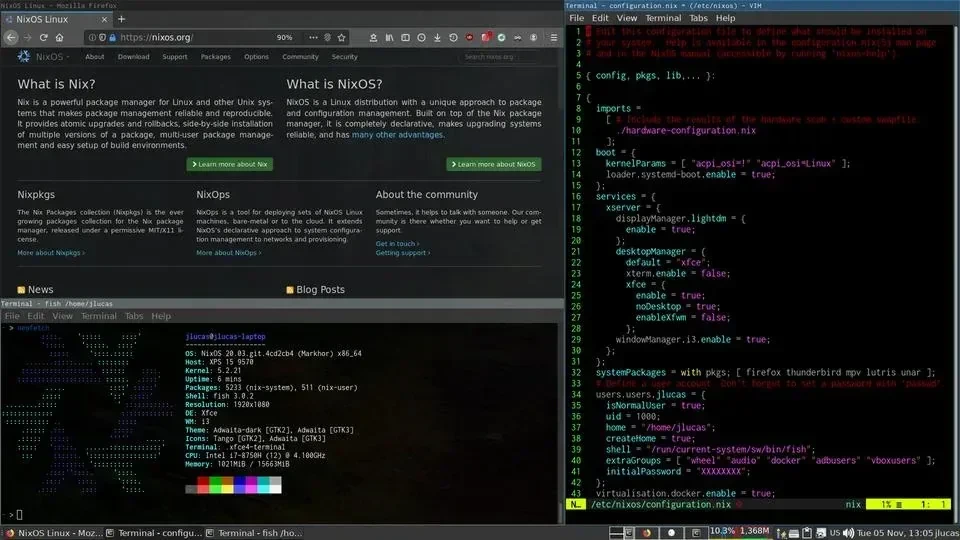960x540 pixels.
Task: Click US keyboard layout indicator
Action: 834,533
